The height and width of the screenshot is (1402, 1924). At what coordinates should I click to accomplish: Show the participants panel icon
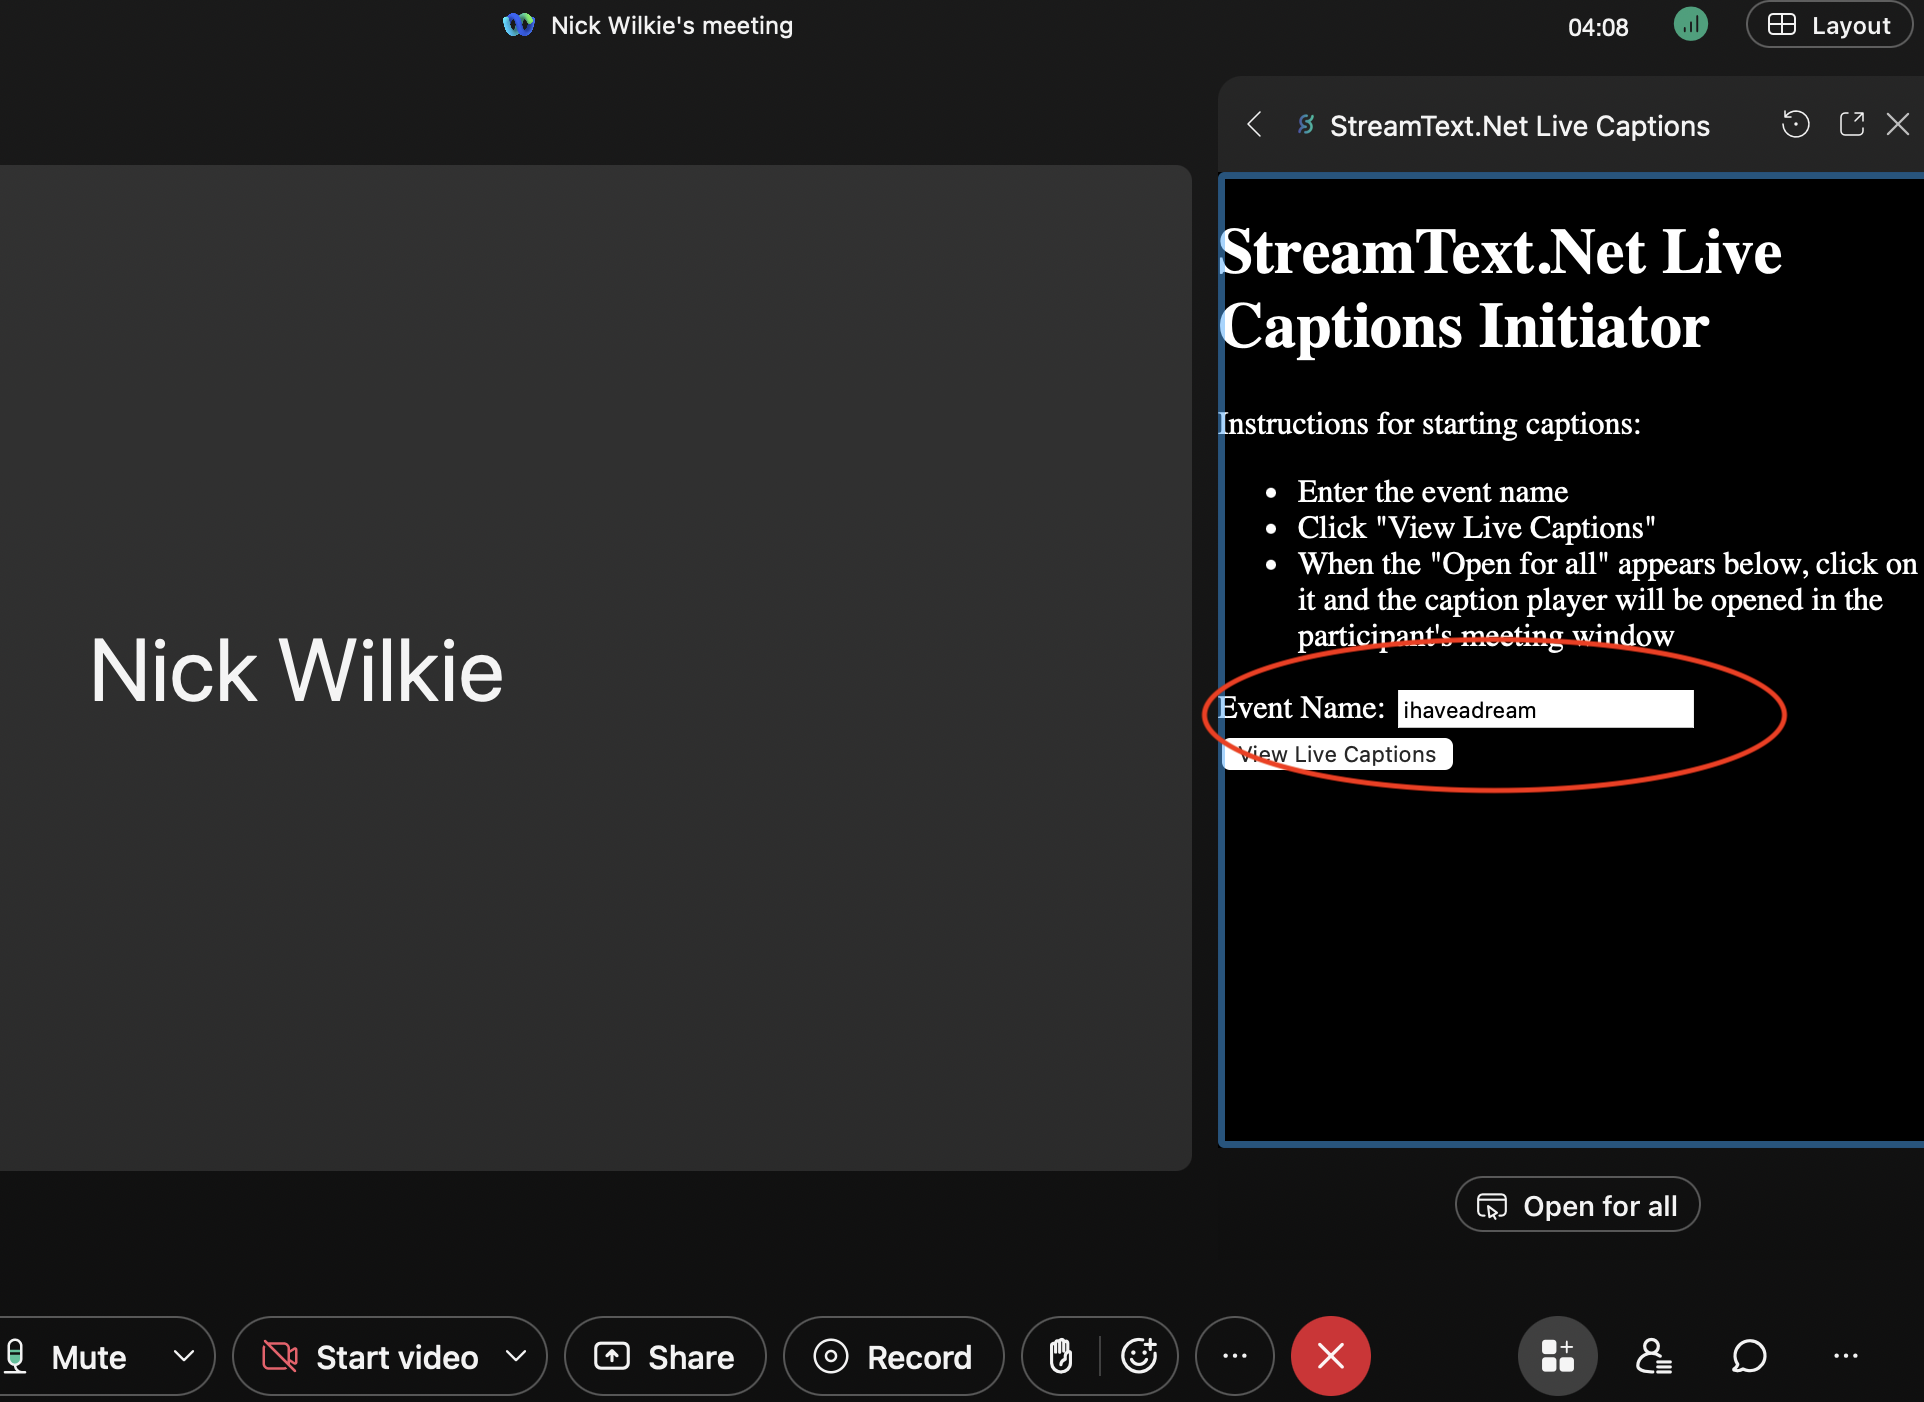click(1653, 1357)
